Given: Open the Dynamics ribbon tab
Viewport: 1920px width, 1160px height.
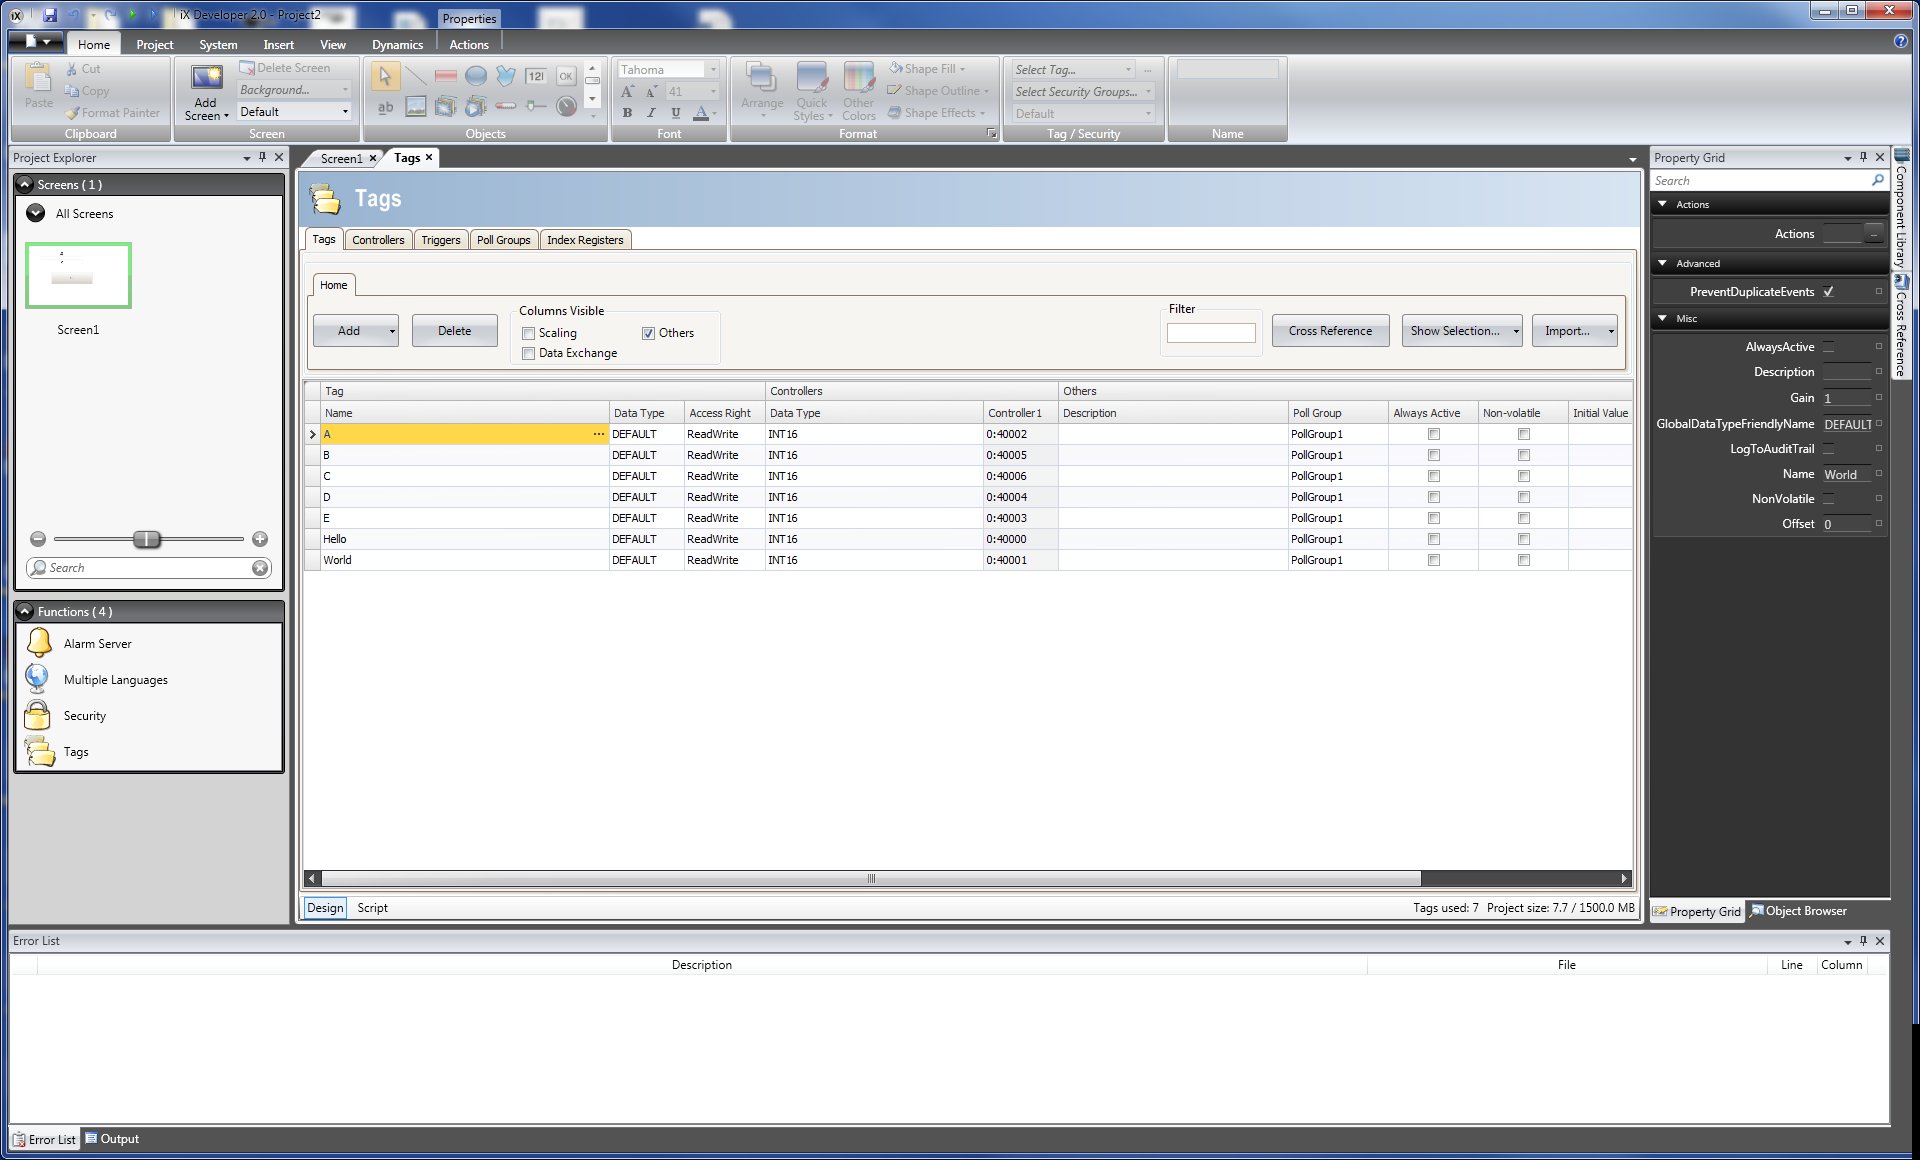Looking at the screenshot, I should click(x=397, y=44).
